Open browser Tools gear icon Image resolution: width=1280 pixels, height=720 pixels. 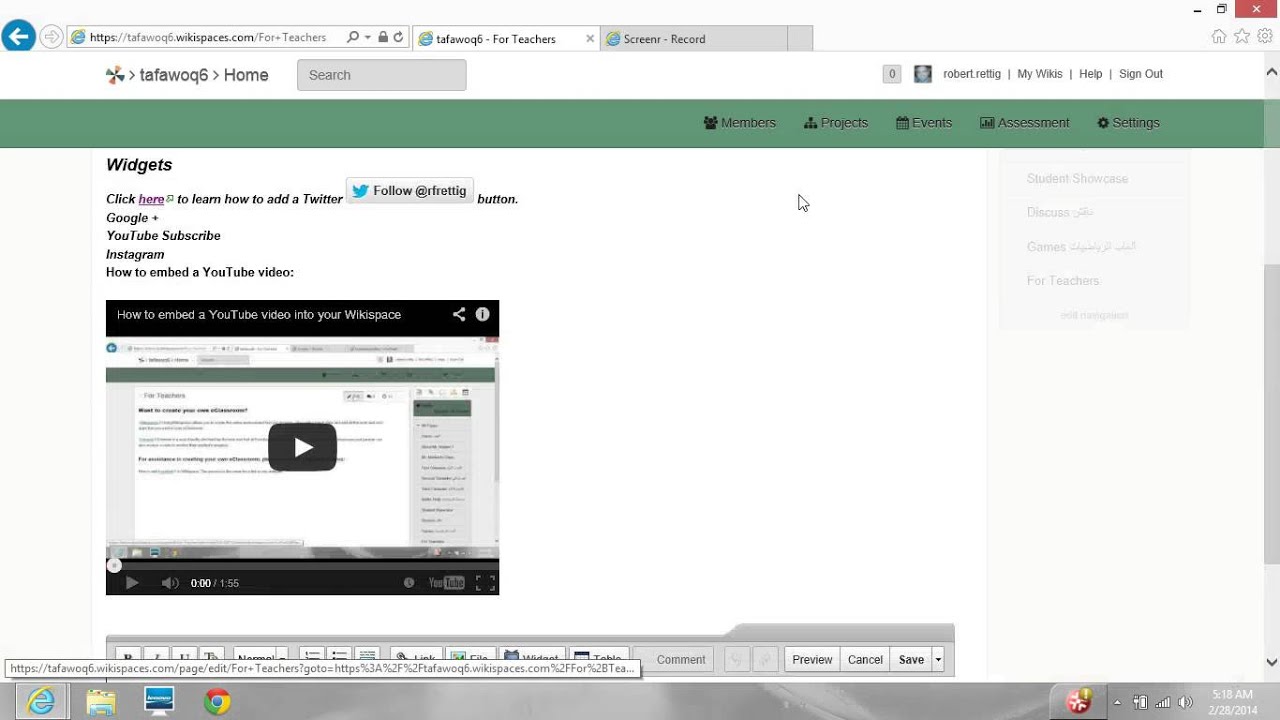pyautogui.click(x=1265, y=37)
